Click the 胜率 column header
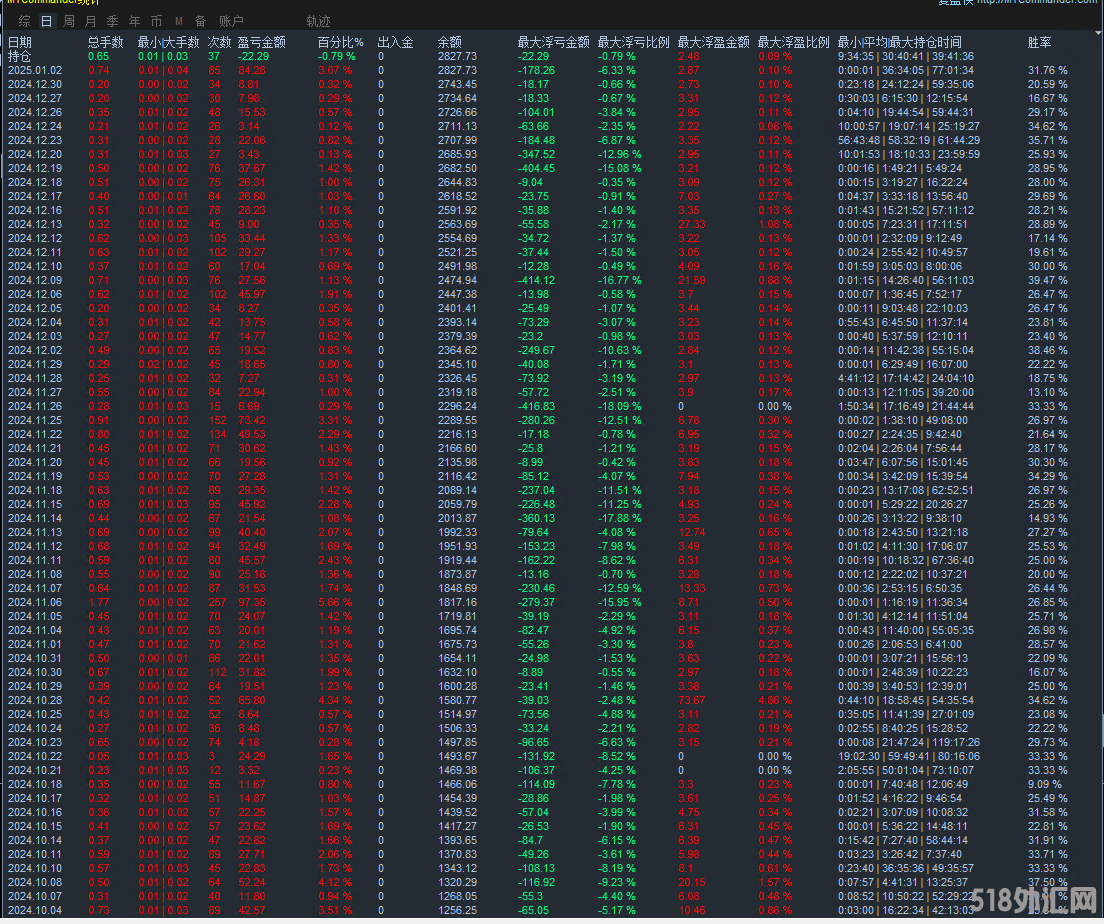The width and height of the screenshot is (1104, 924). coord(1039,42)
